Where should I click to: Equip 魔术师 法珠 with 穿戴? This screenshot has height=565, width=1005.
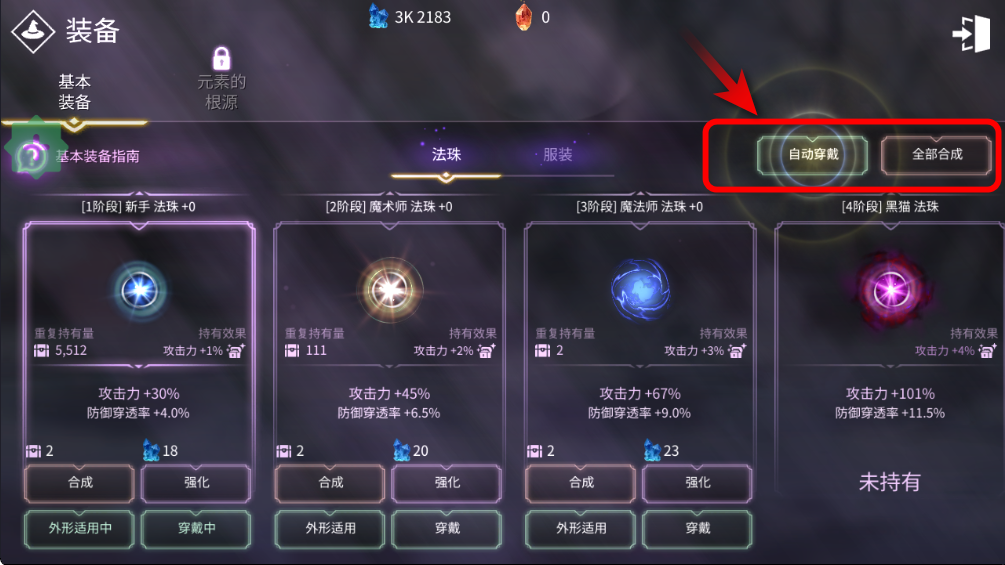click(447, 528)
